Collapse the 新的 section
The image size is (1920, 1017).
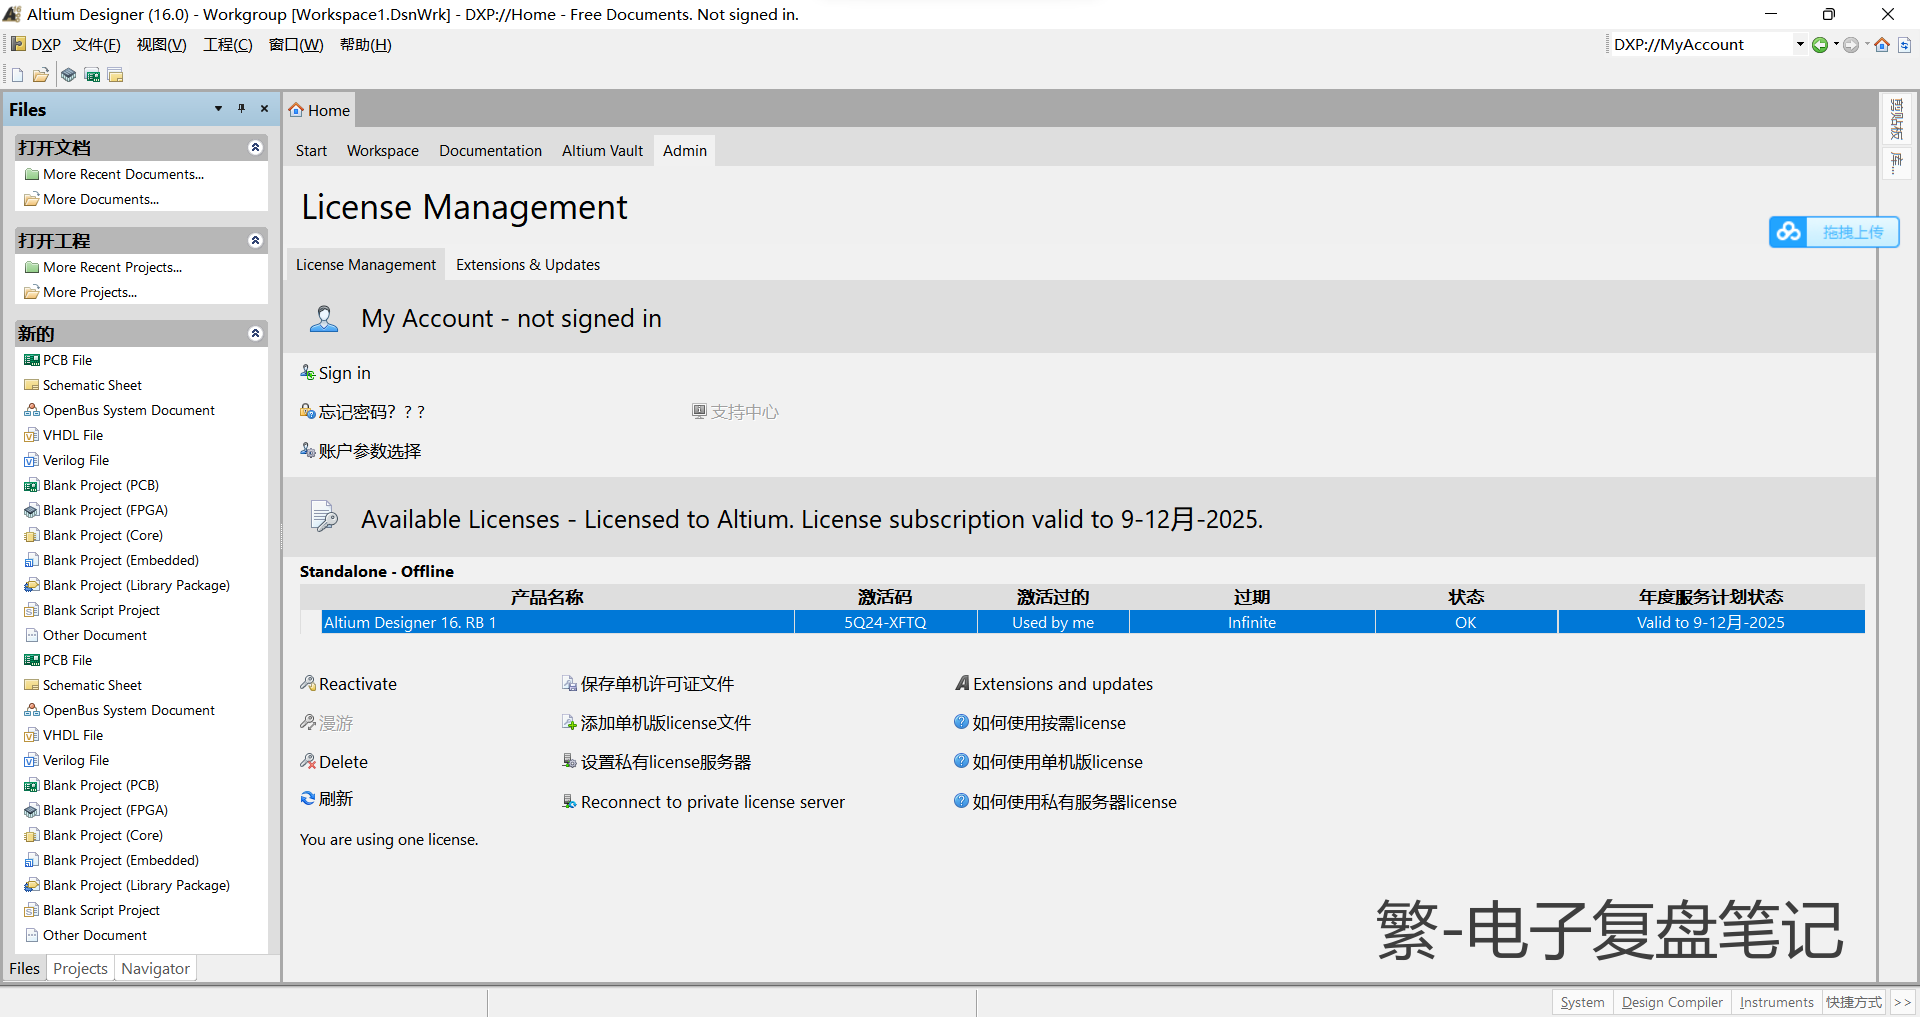255,334
